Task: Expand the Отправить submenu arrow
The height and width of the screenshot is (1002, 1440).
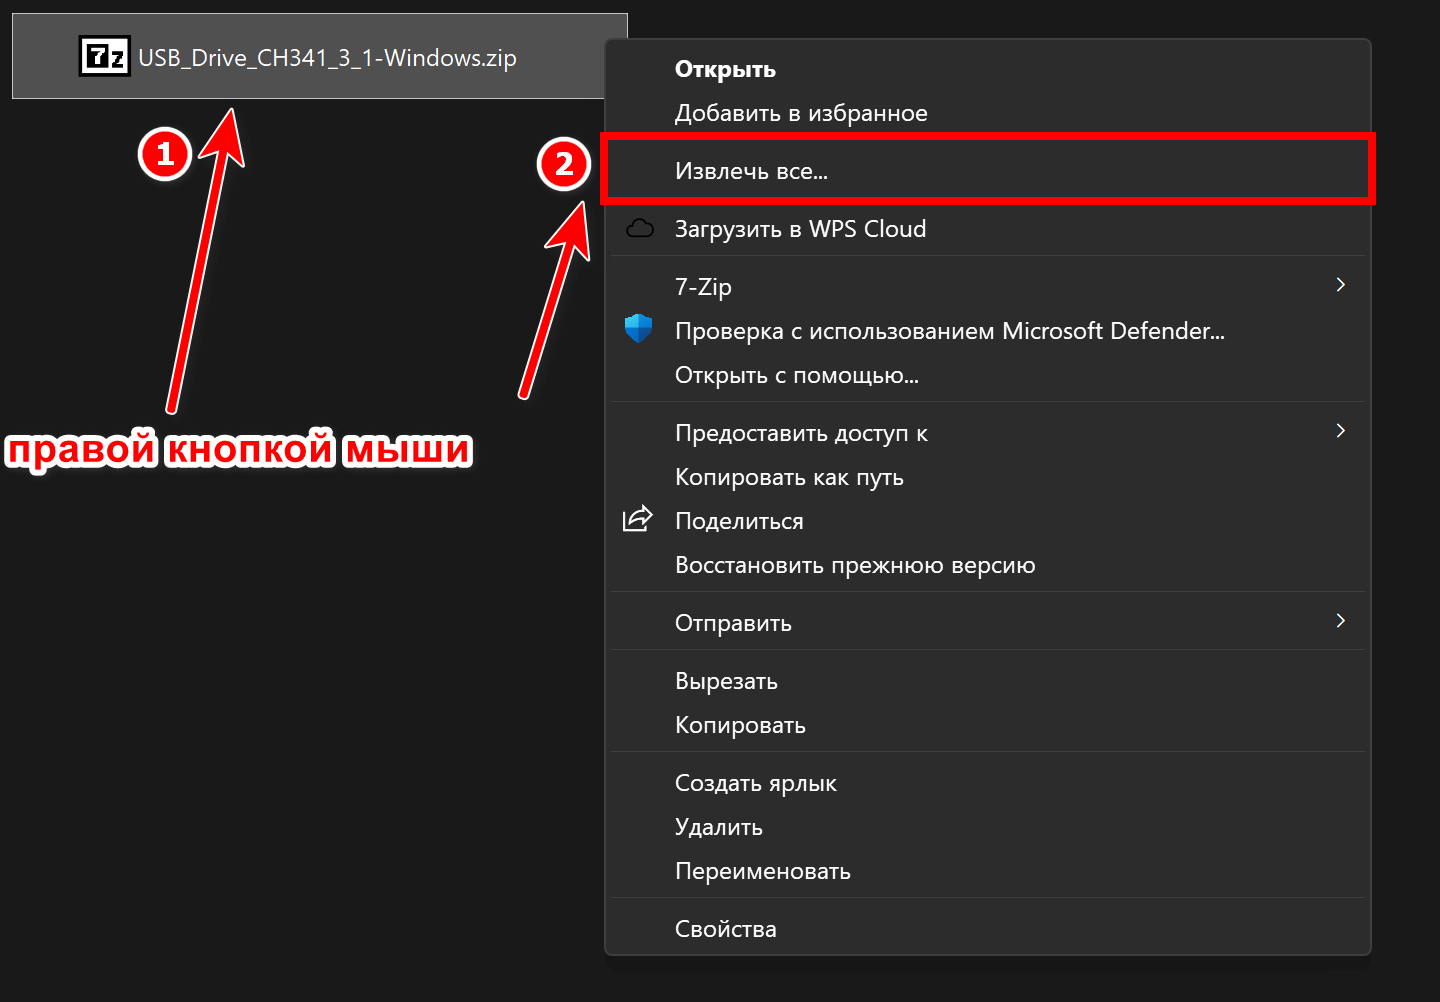Action: tap(1340, 621)
